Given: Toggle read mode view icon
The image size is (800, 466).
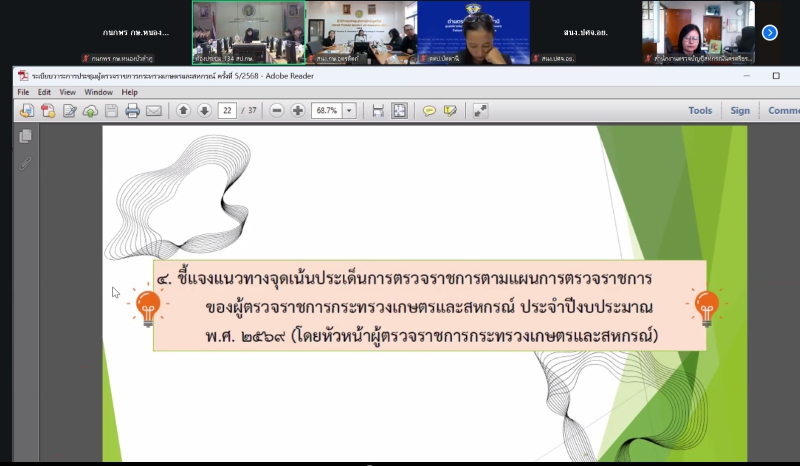Looking at the screenshot, I should click(480, 111).
